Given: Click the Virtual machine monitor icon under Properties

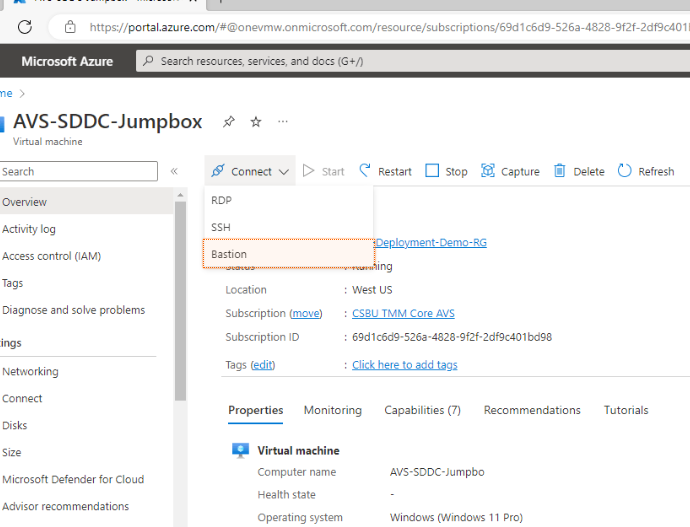Looking at the screenshot, I should coord(240,450).
